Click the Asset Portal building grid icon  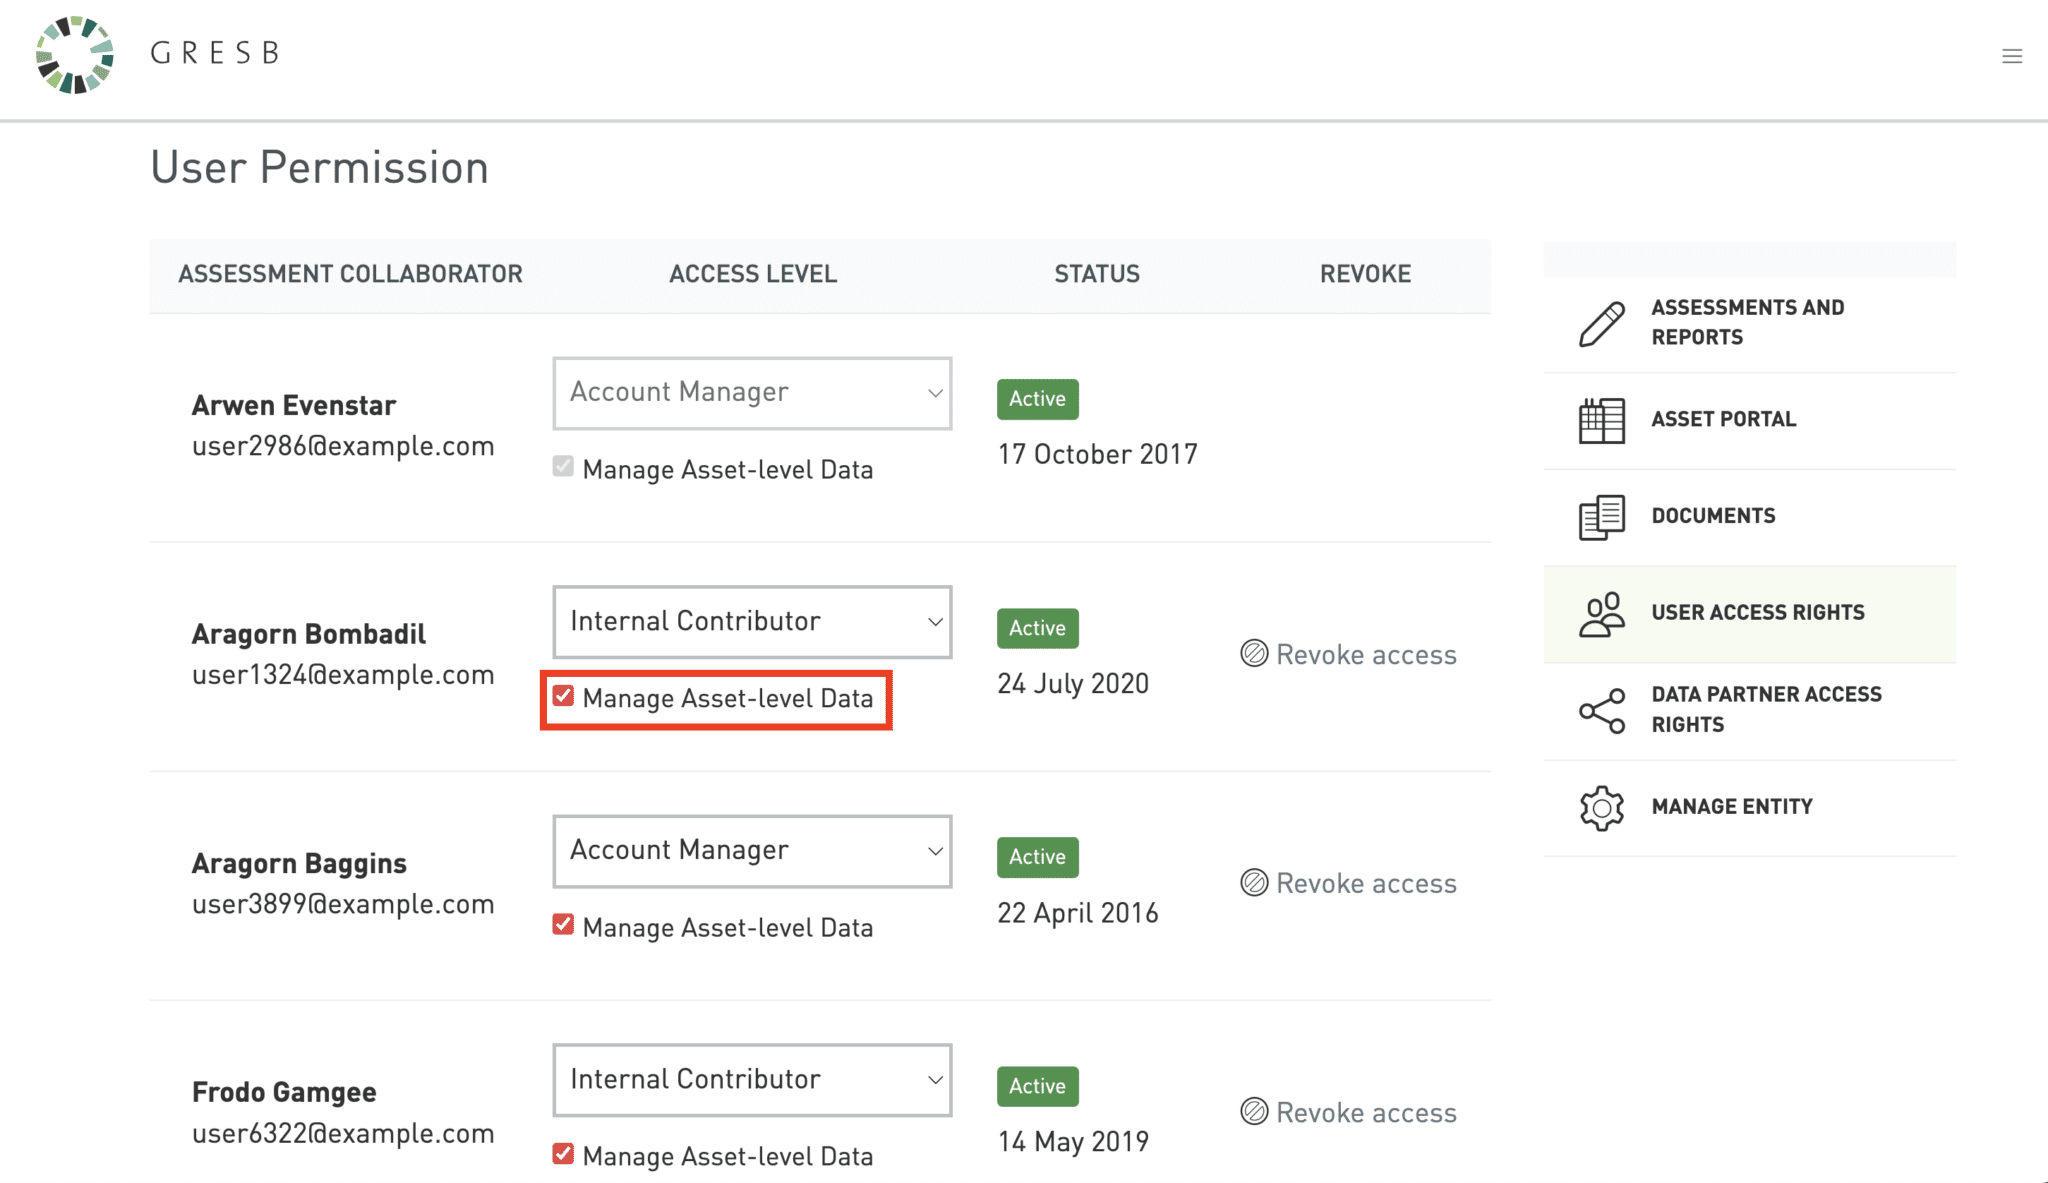[1601, 420]
